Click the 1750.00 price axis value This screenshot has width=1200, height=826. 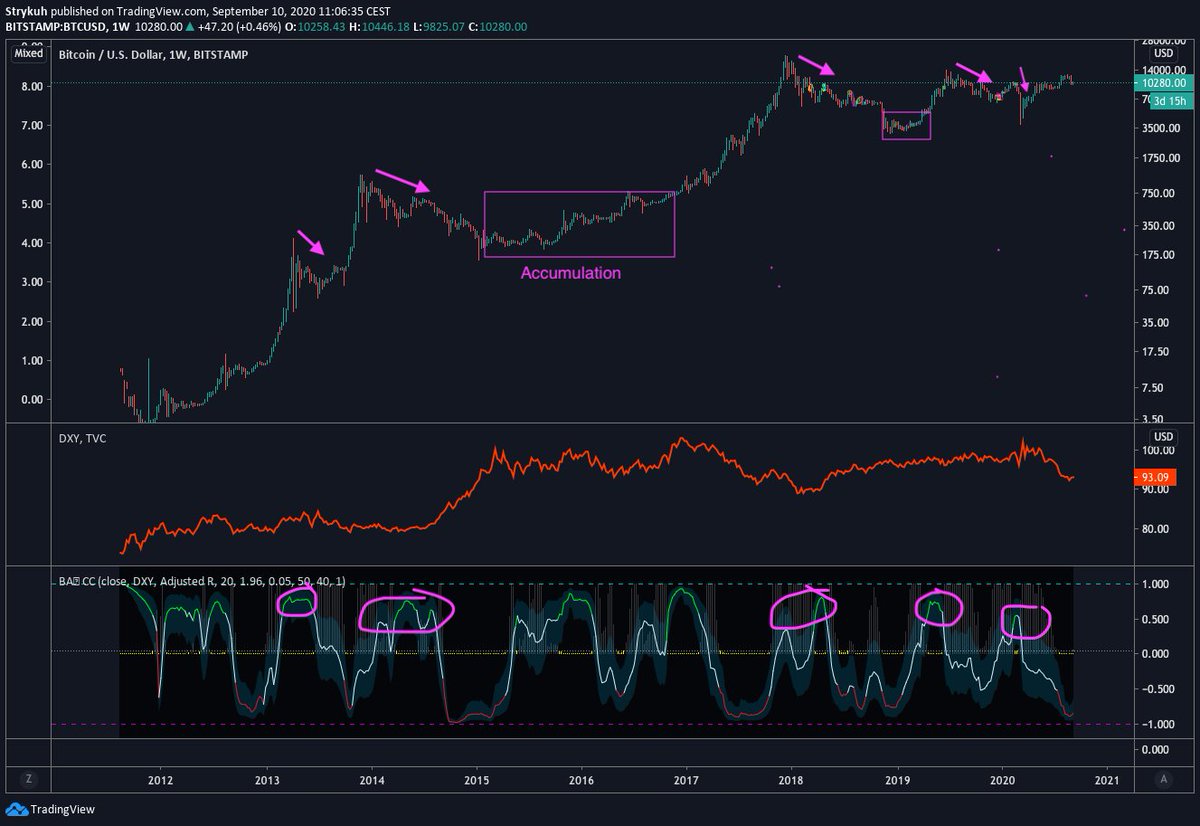1160,160
